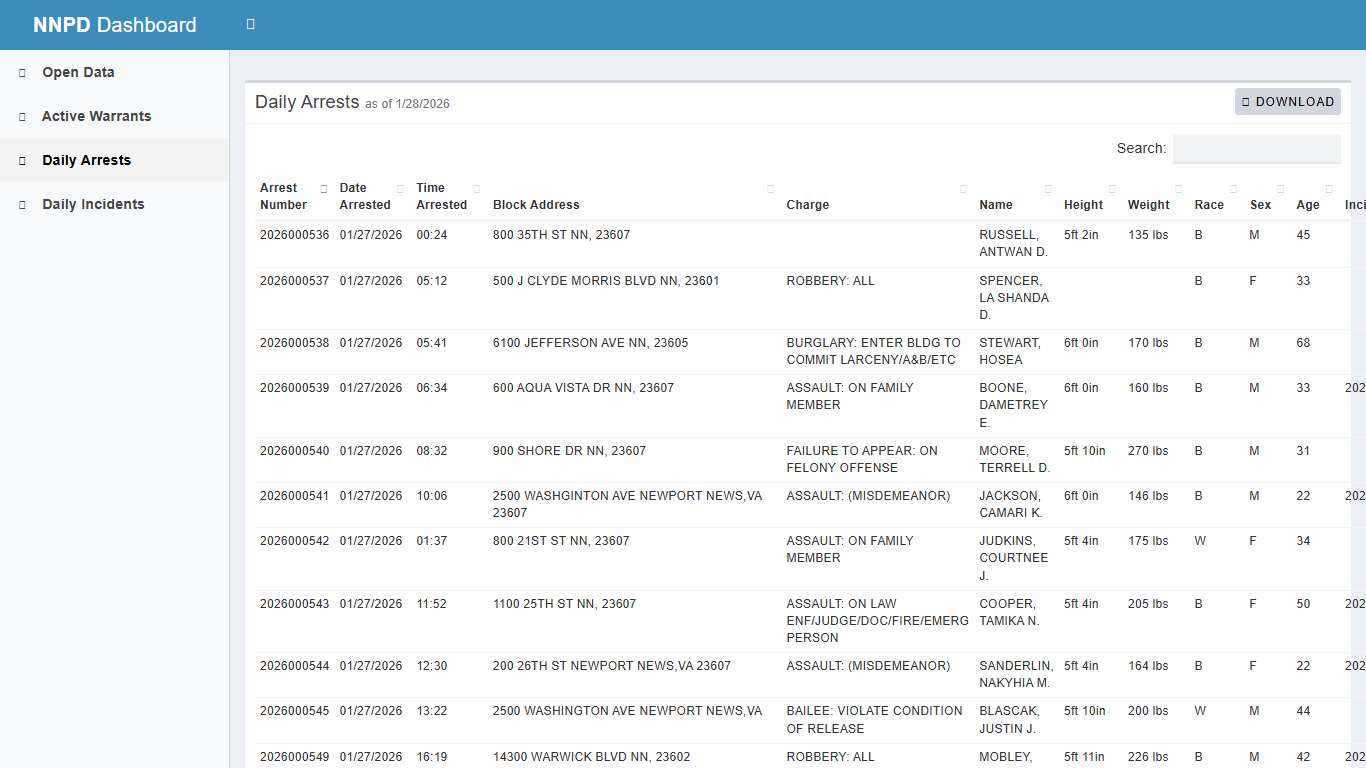Click the Active Warrants sidebar icon
This screenshot has width=1366, height=768.
click(22, 116)
